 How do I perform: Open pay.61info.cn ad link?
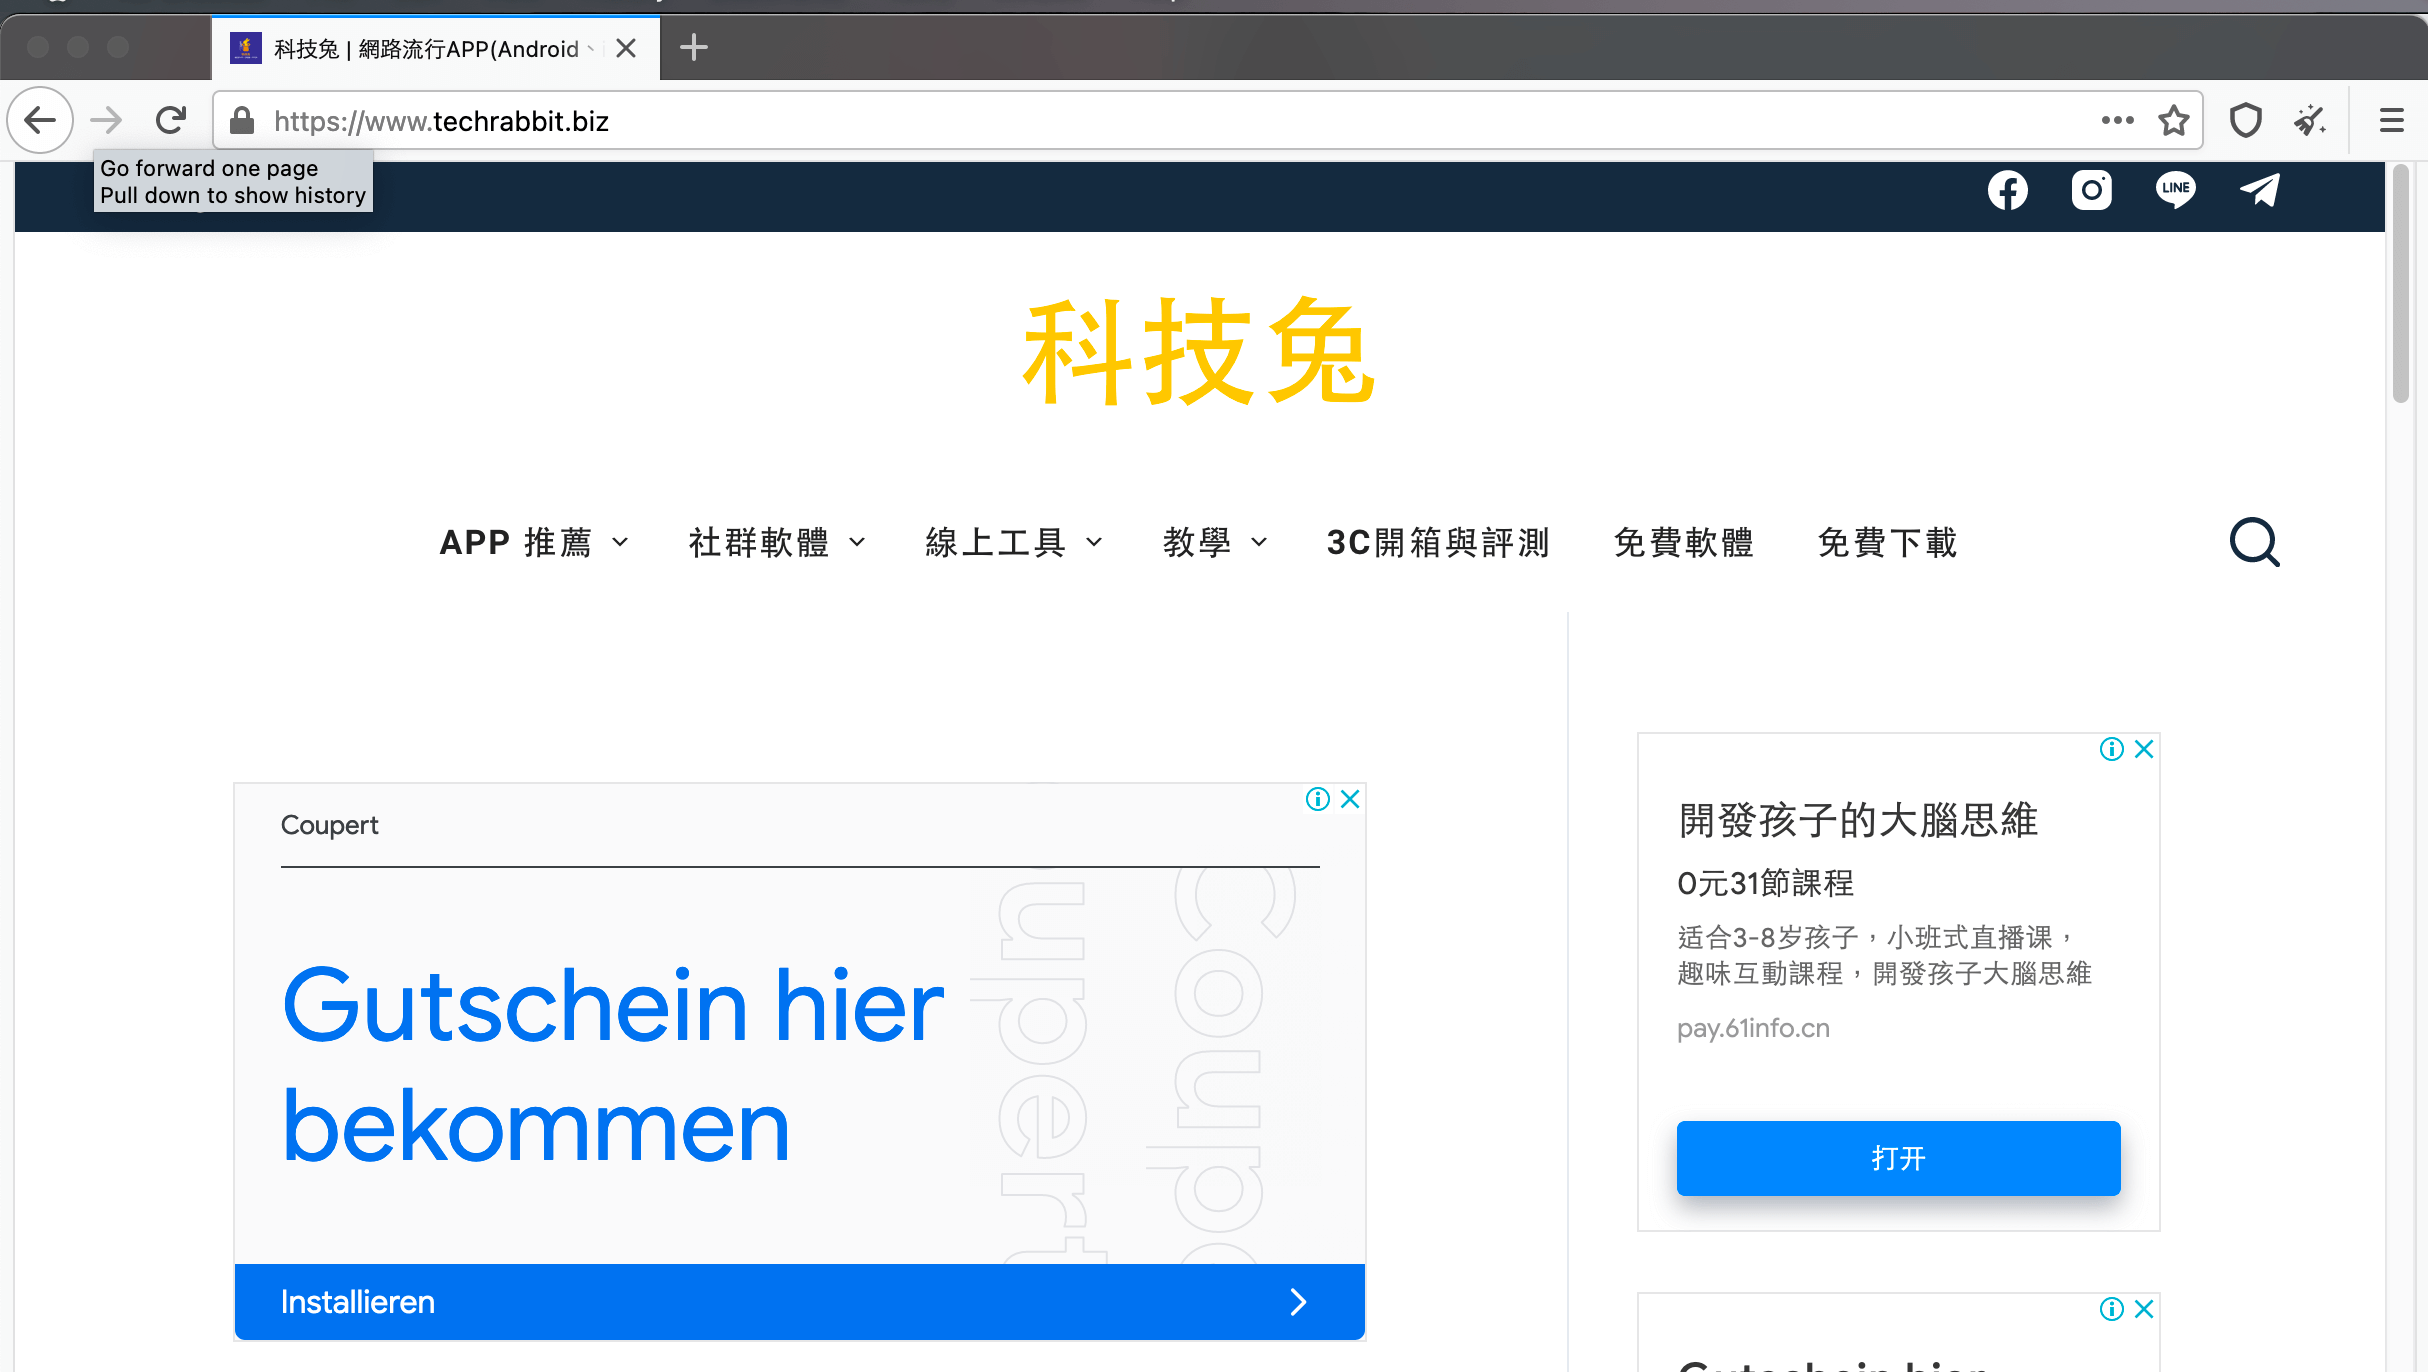pyautogui.click(x=1753, y=1028)
